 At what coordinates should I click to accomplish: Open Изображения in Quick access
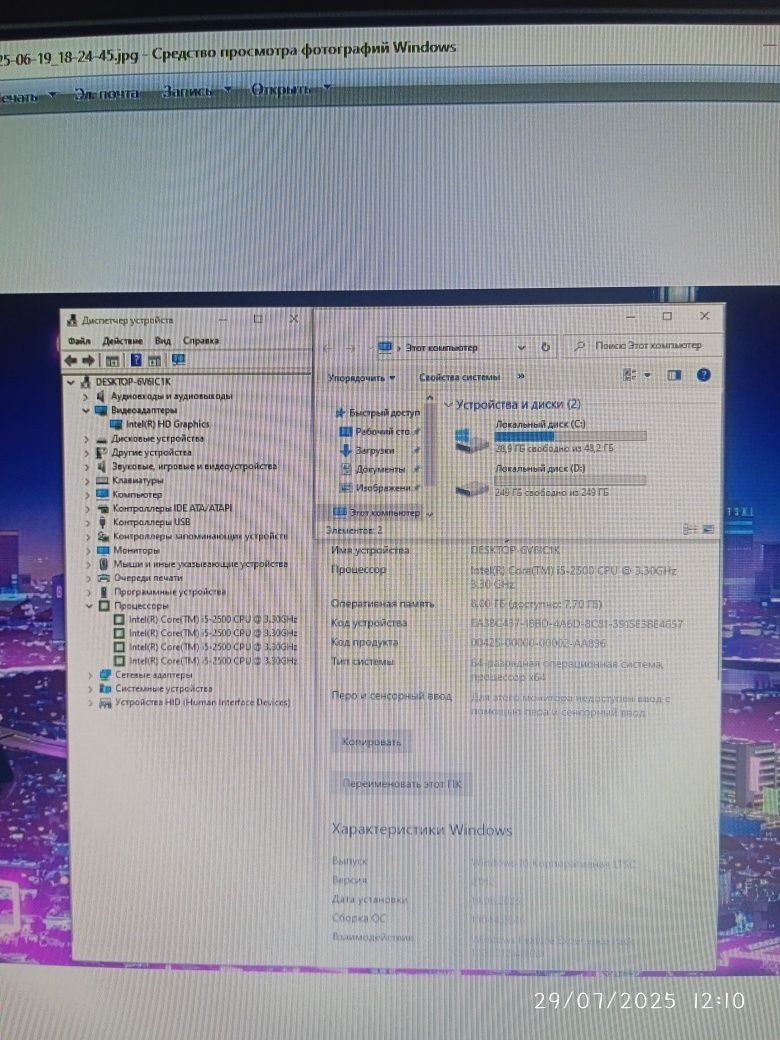coord(380,488)
